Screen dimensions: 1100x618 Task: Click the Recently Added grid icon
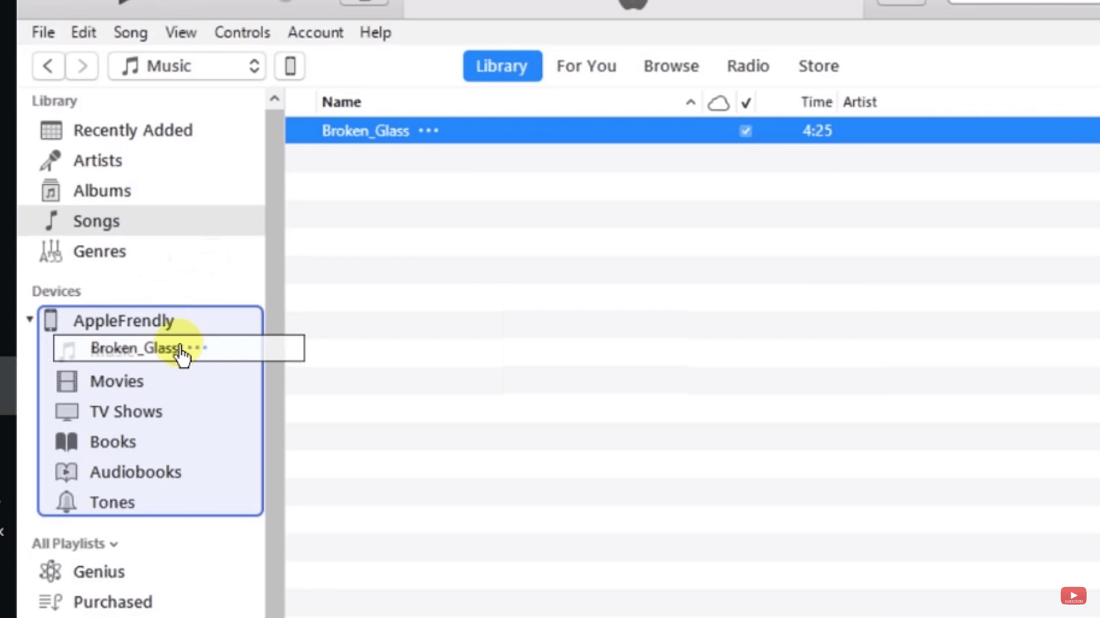click(x=51, y=131)
